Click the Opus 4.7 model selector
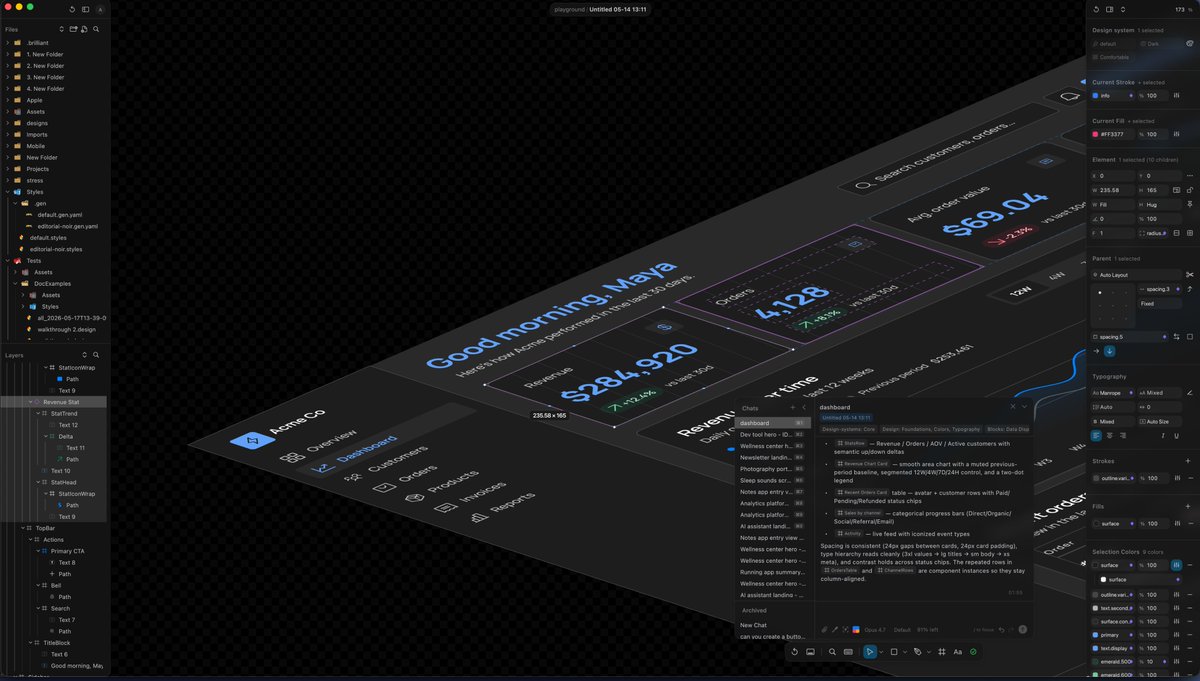1200x681 pixels. click(876, 630)
